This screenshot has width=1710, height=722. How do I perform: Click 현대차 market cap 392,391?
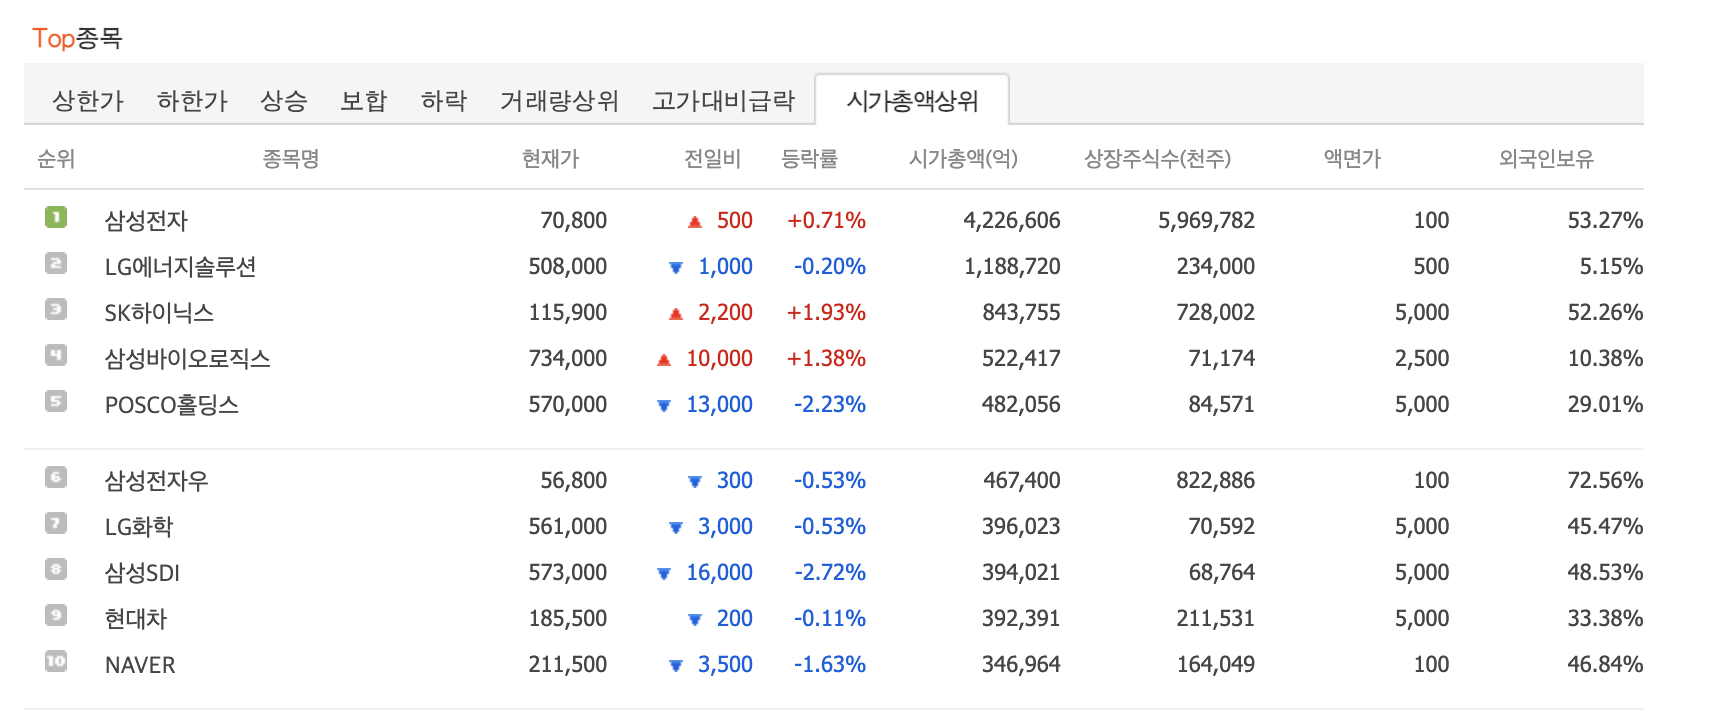point(1021,619)
